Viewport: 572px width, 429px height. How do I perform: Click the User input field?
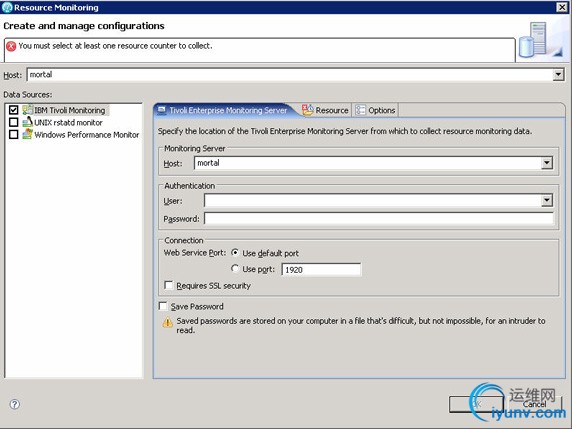373,200
